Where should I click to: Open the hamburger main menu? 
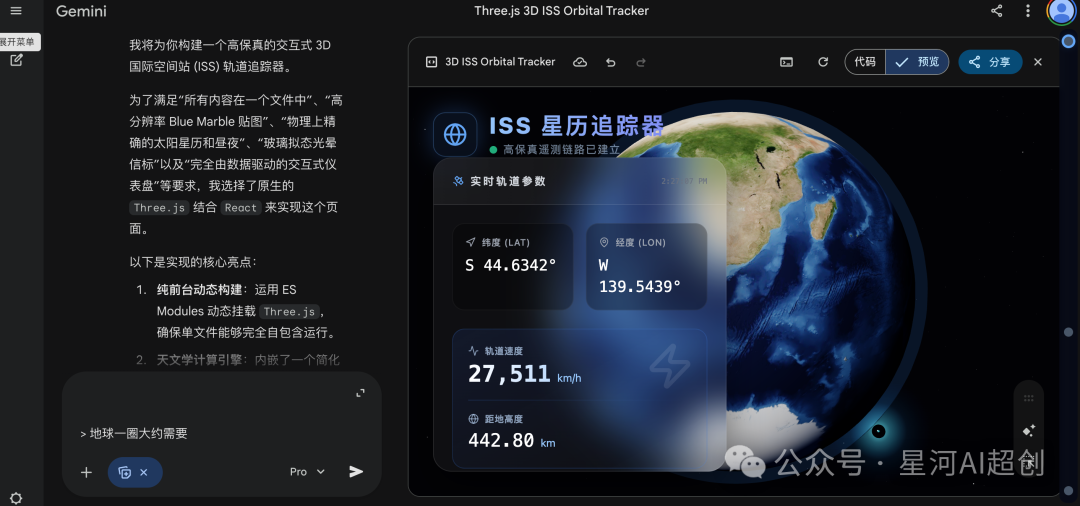pyautogui.click(x=16, y=11)
